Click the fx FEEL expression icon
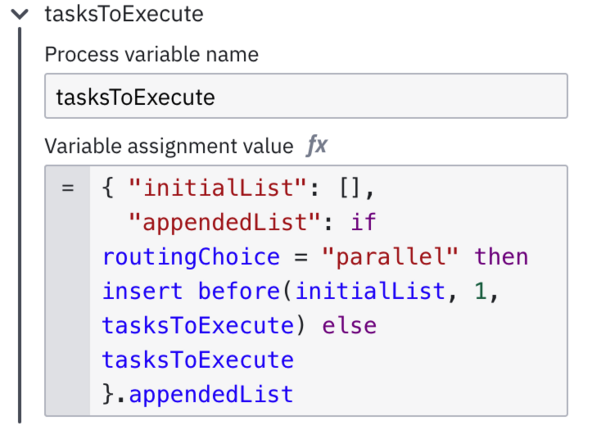 click(x=317, y=146)
